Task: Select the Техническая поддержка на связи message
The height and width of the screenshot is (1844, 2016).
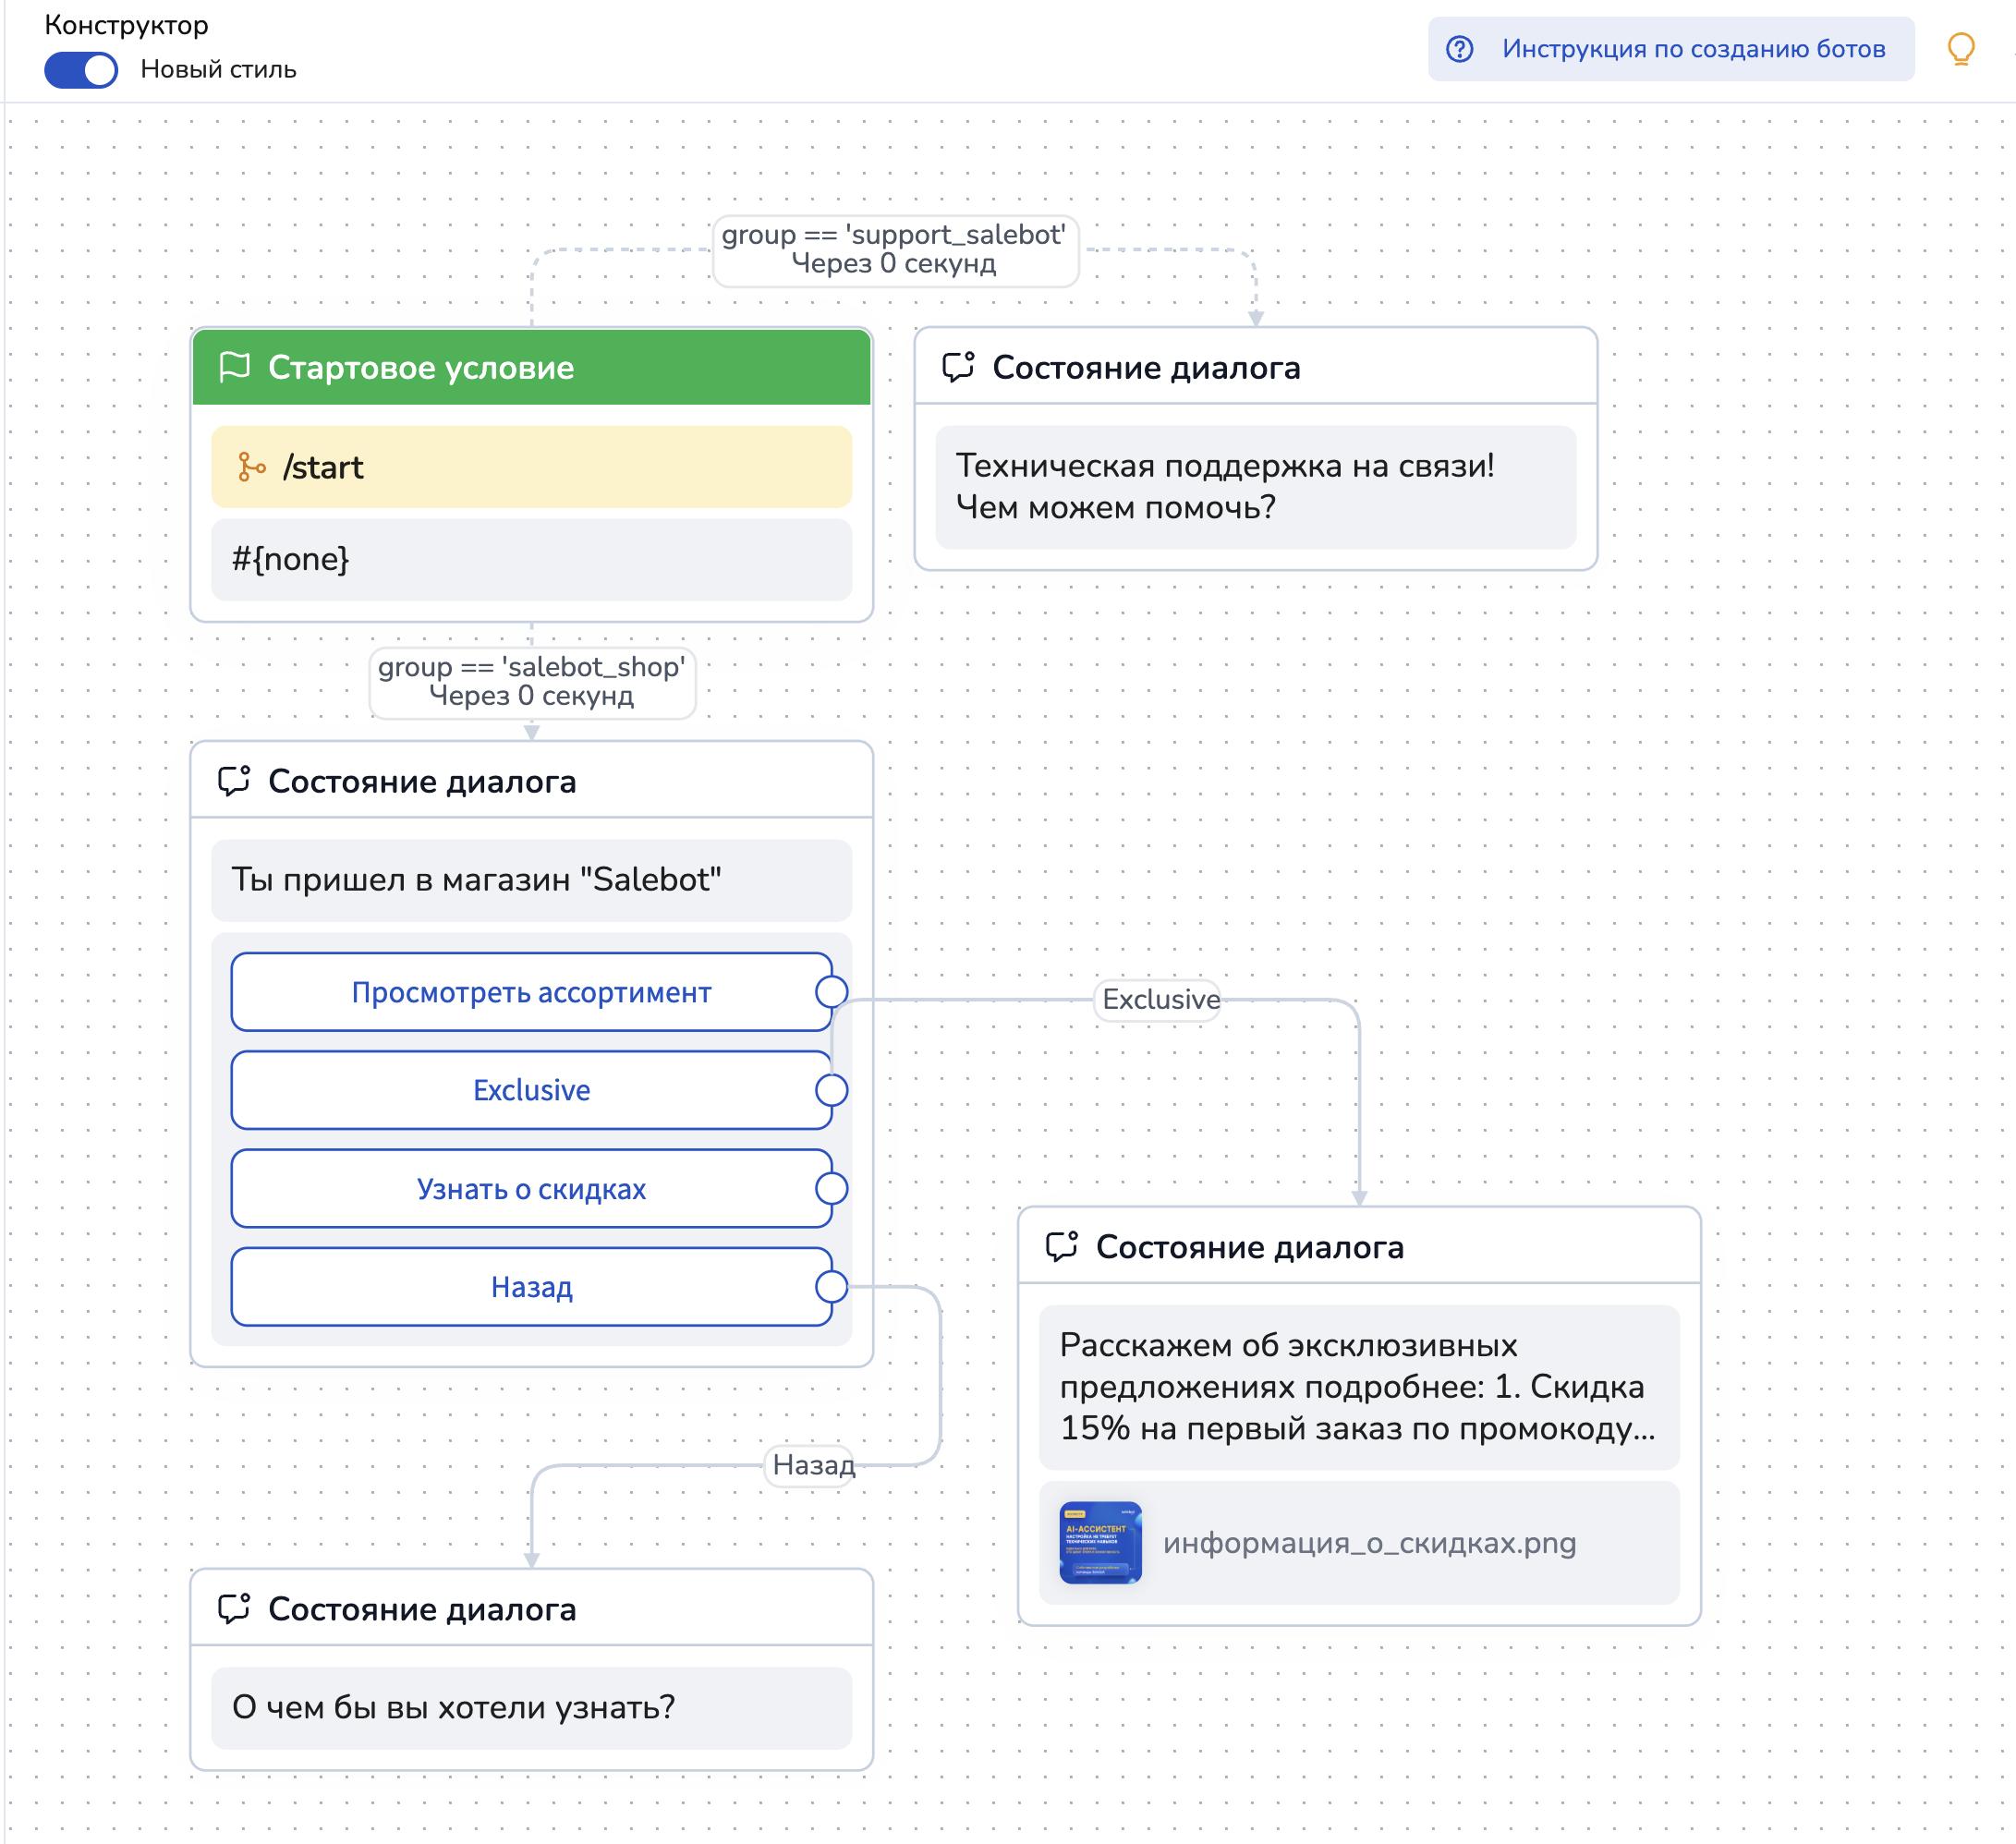Action: (1255, 487)
